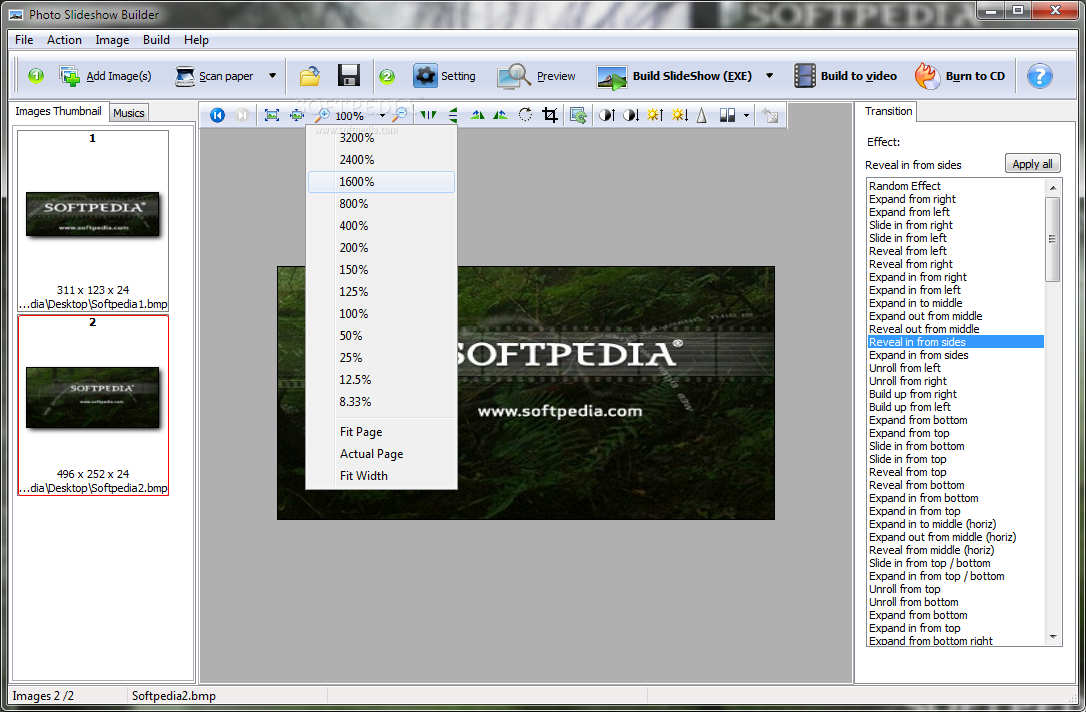Go to previous image with blue arrow
Screen dimensions: 1086x712
pyautogui.click(x=217, y=115)
